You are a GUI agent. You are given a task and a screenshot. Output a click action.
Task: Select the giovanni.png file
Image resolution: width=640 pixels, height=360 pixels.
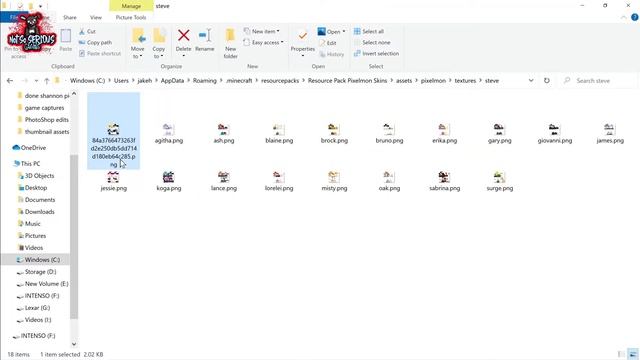click(x=555, y=133)
